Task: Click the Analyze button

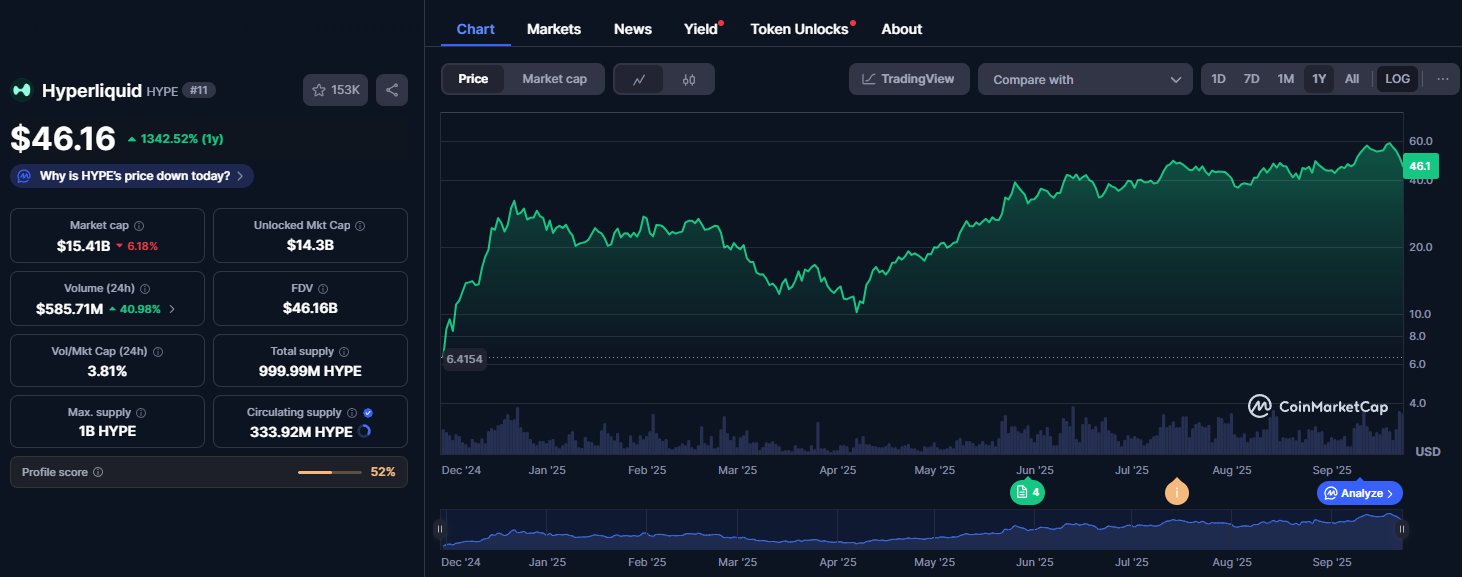Action: click(1360, 493)
